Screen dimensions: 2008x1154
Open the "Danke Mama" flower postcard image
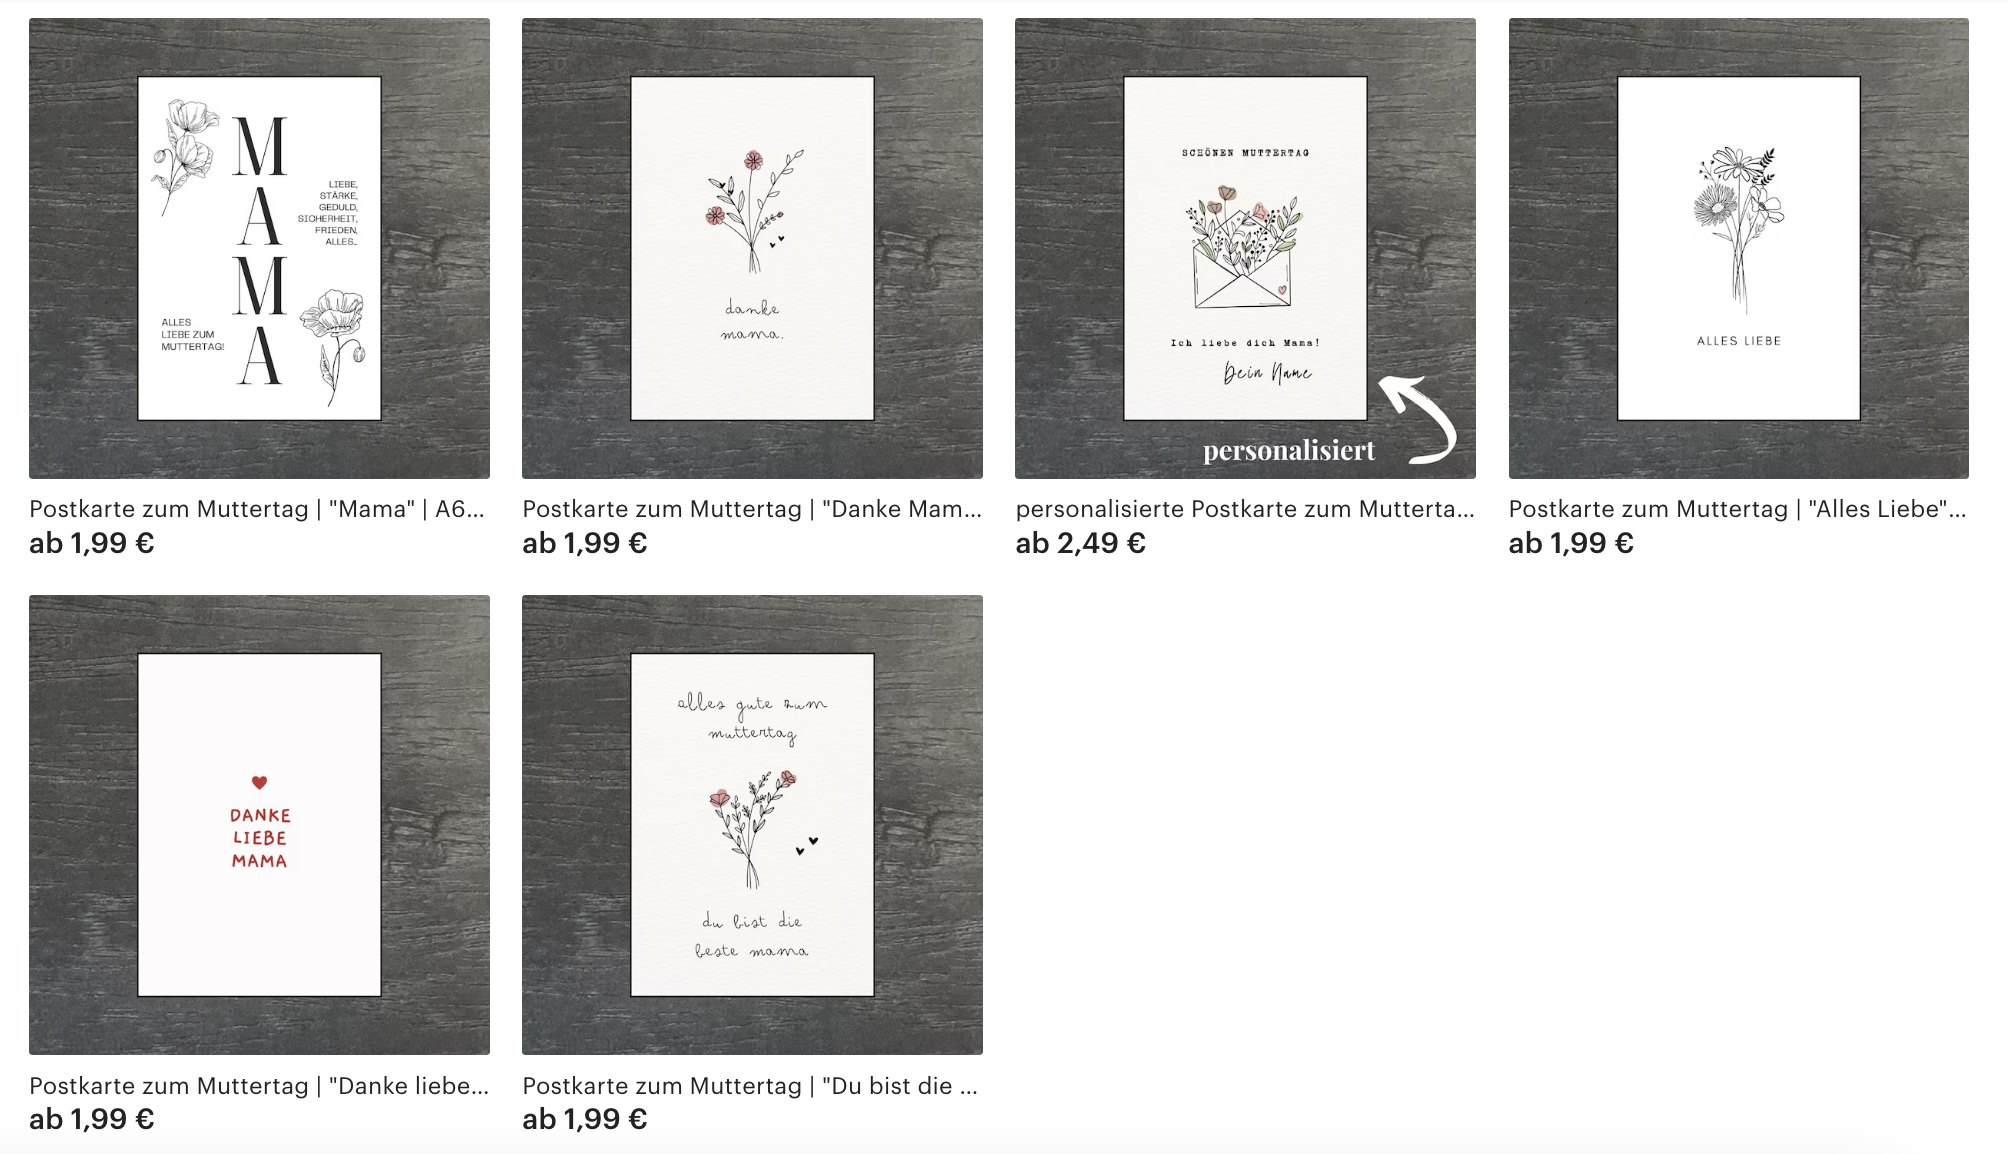[x=752, y=248]
